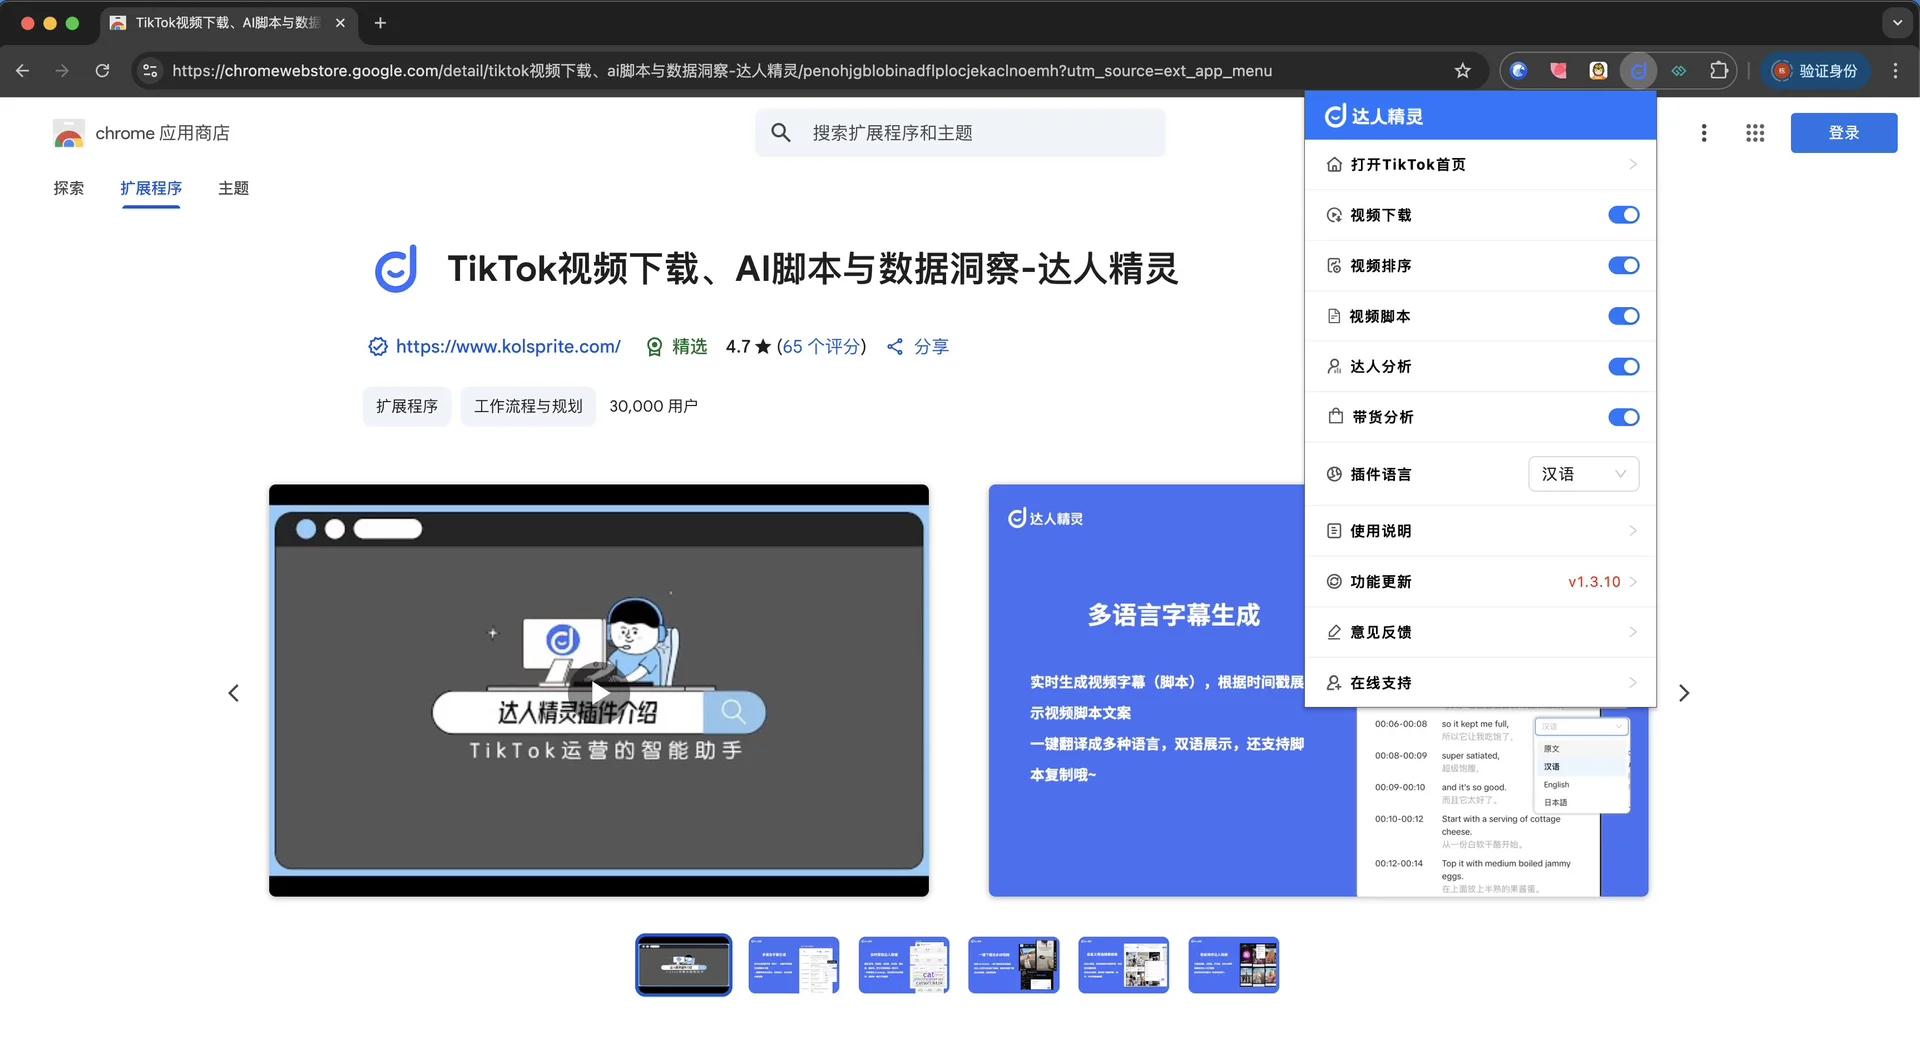The height and width of the screenshot is (1044, 1920).
Task: Click the 视频排序 sorting icon
Action: (1334, 265)
